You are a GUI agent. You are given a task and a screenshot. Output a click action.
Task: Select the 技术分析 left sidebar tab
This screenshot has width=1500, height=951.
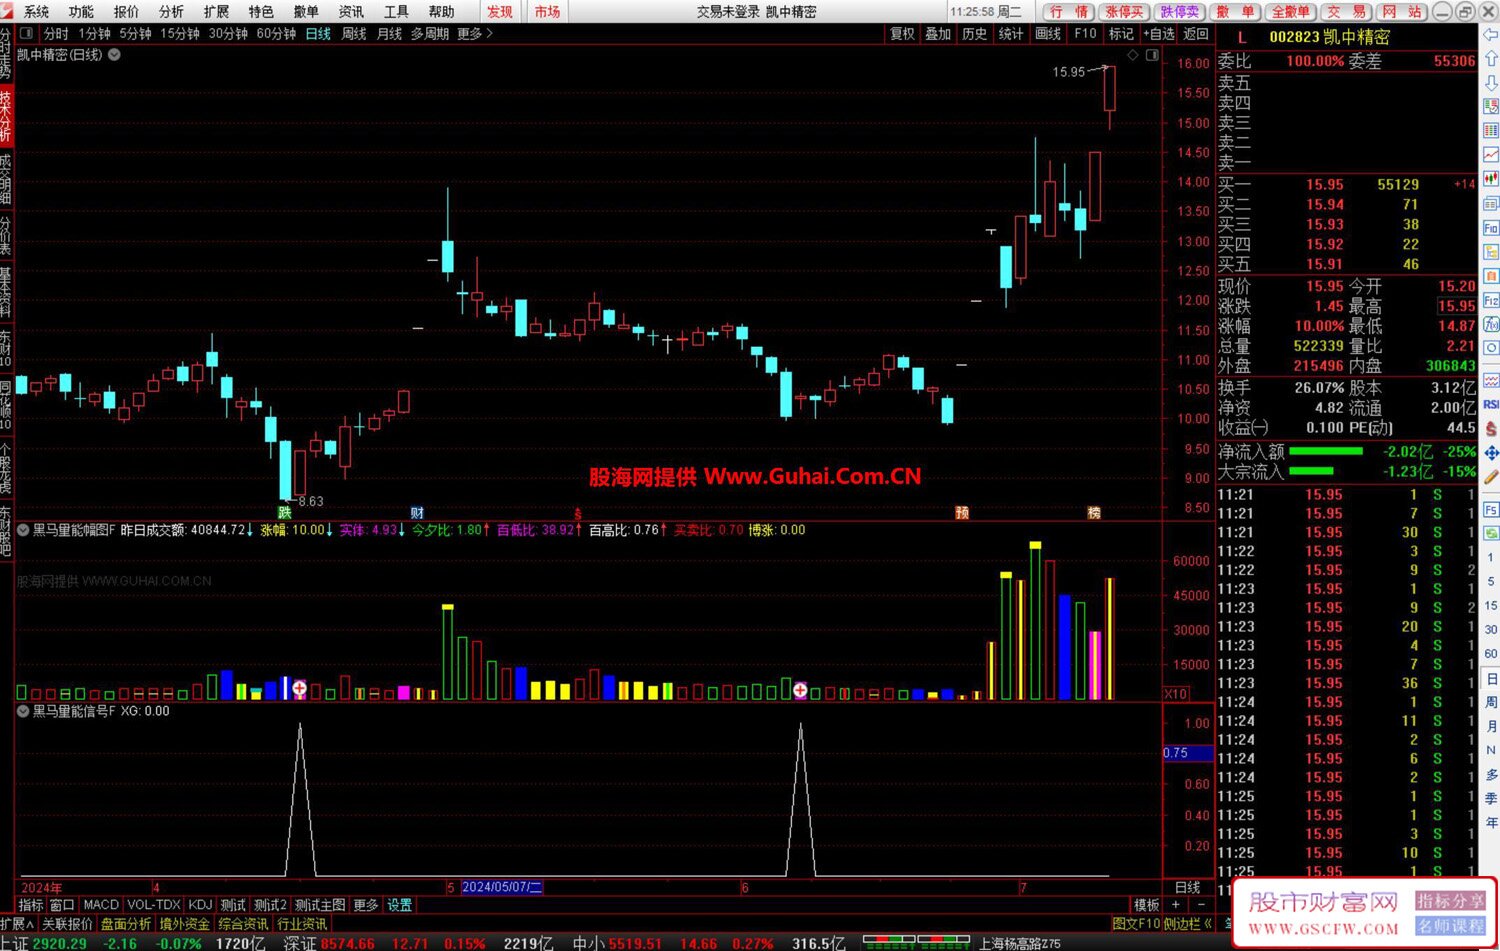click(x=6, y=115)
